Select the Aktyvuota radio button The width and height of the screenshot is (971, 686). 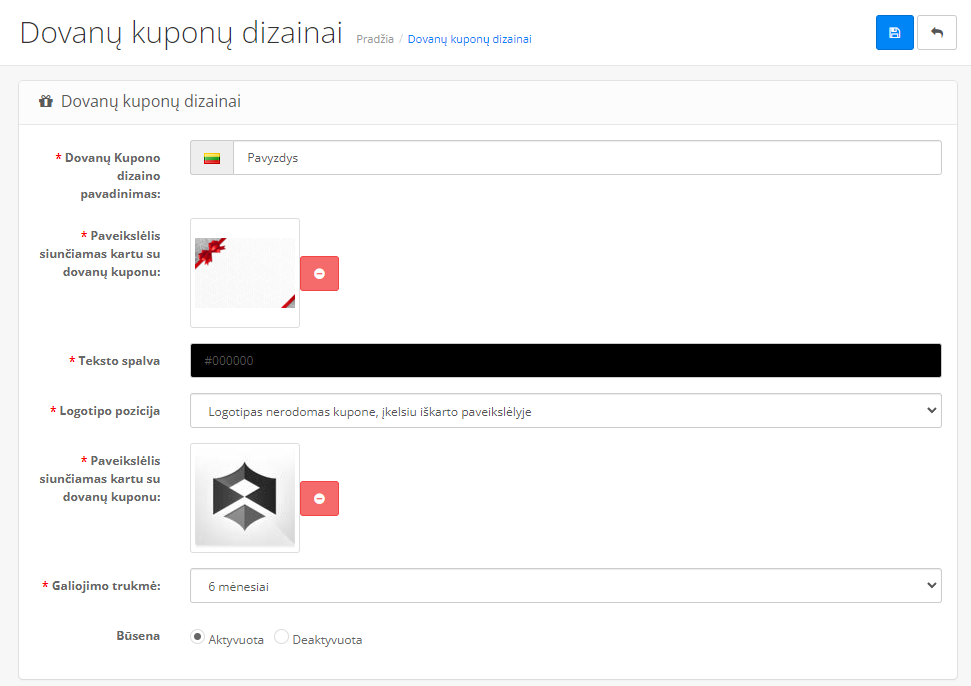pyautogui.click(x=198, y=636)
